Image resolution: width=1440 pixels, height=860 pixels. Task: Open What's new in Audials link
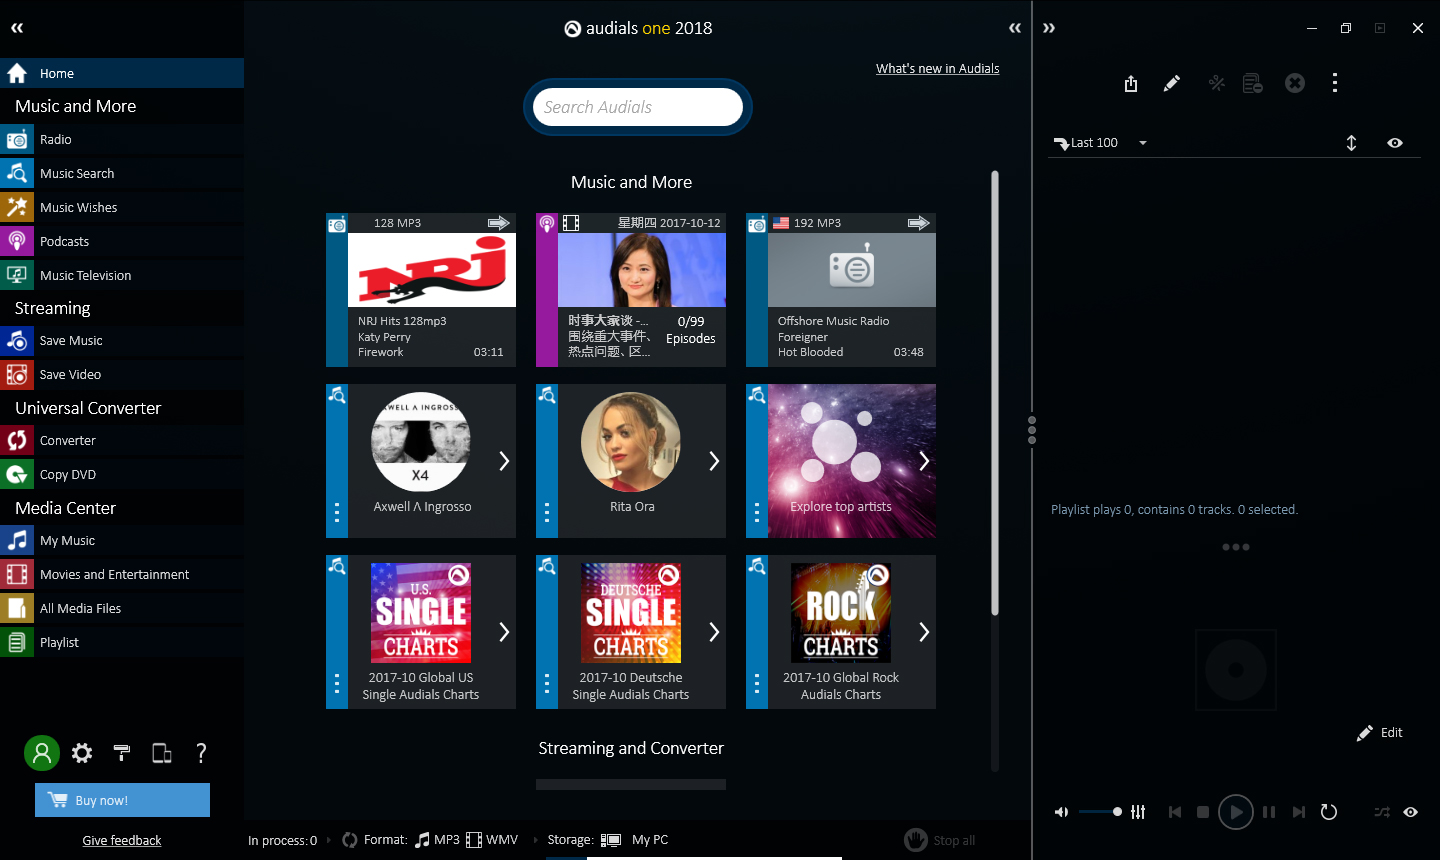click(x=938, y=69)
